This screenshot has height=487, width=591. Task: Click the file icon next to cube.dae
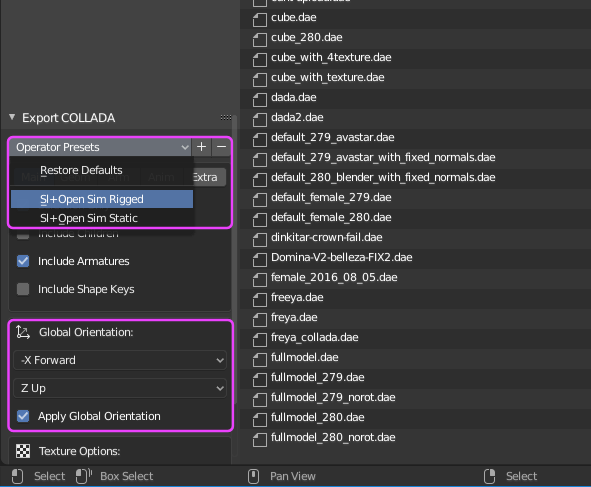[260, 20]
